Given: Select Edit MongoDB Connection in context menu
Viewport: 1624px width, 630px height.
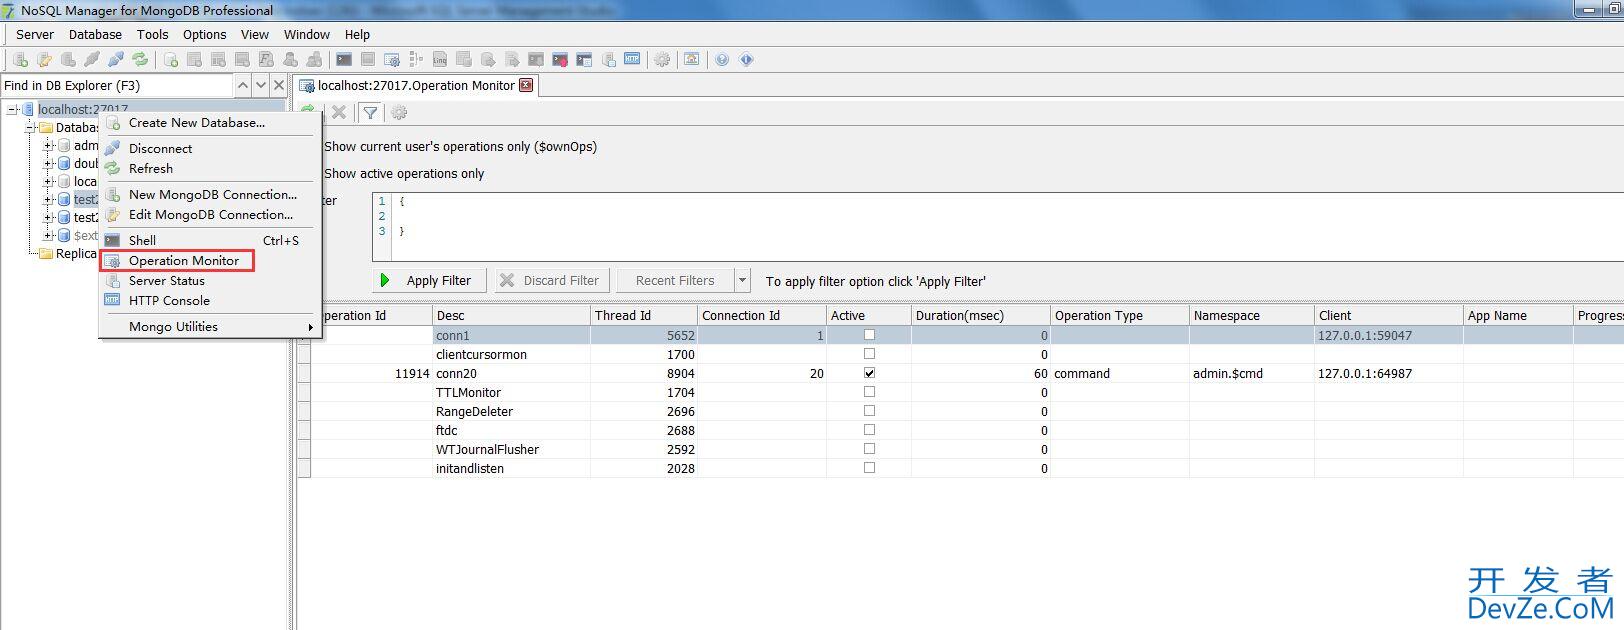Looking at the screenshot, I should [210, 214].
